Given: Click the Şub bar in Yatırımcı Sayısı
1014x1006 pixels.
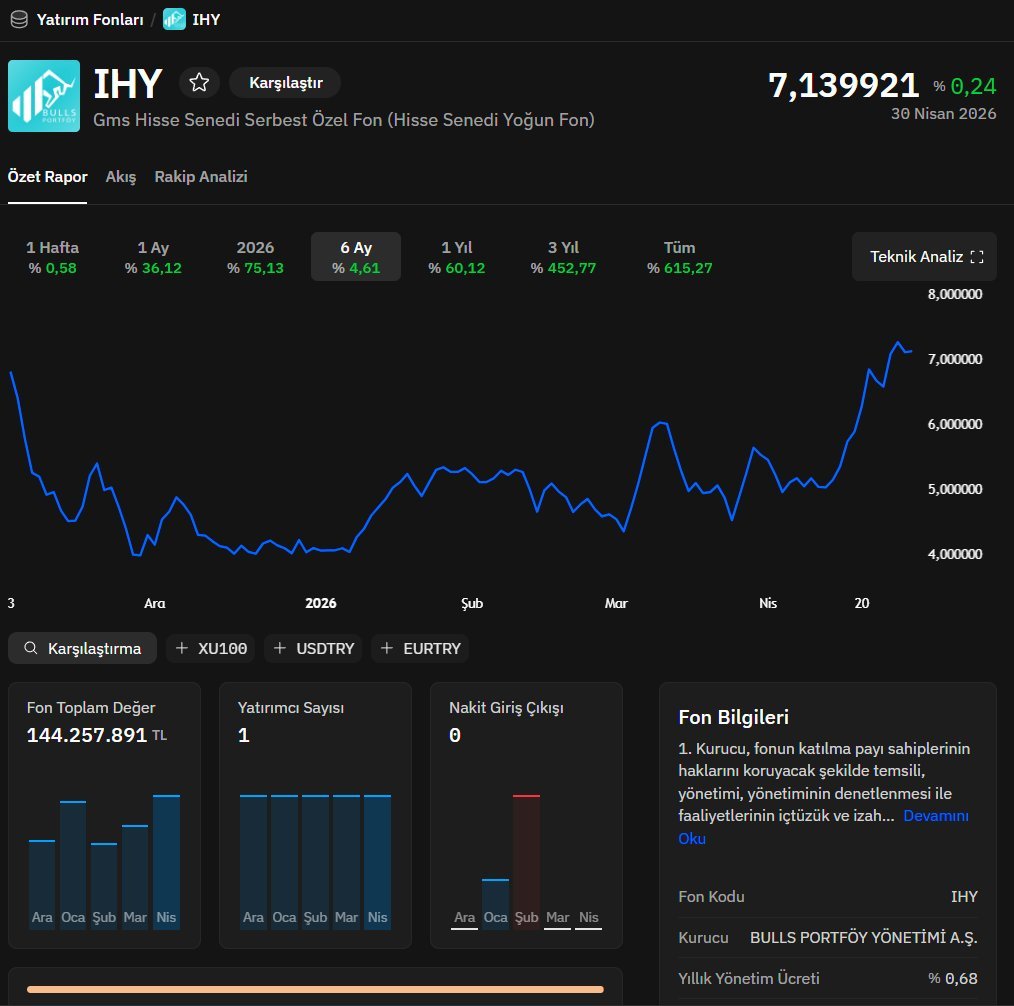Looking at the screenshot, I should tap(315, 862).
